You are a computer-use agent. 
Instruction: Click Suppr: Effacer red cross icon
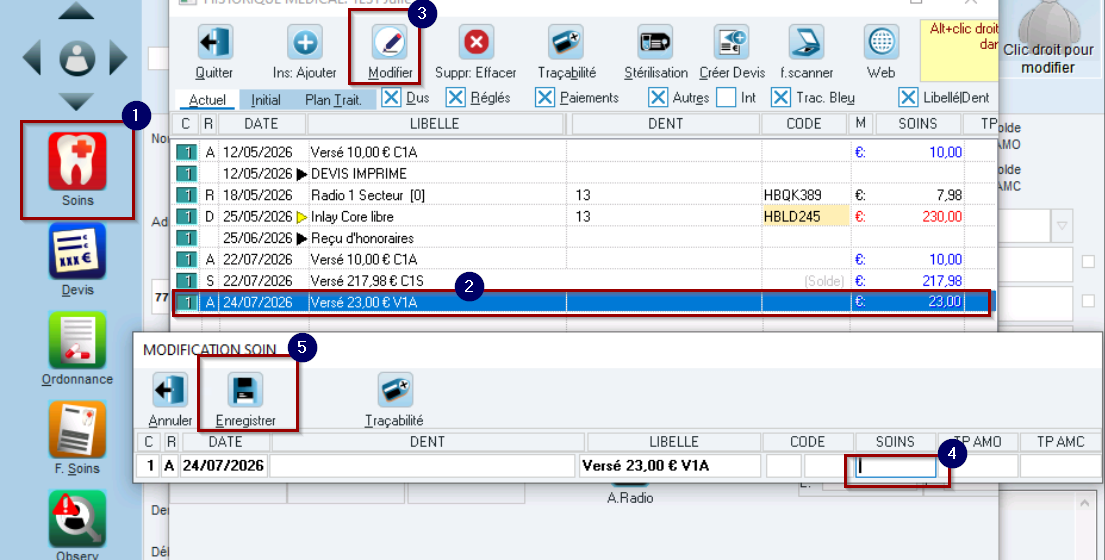click(x=476, y=42)
